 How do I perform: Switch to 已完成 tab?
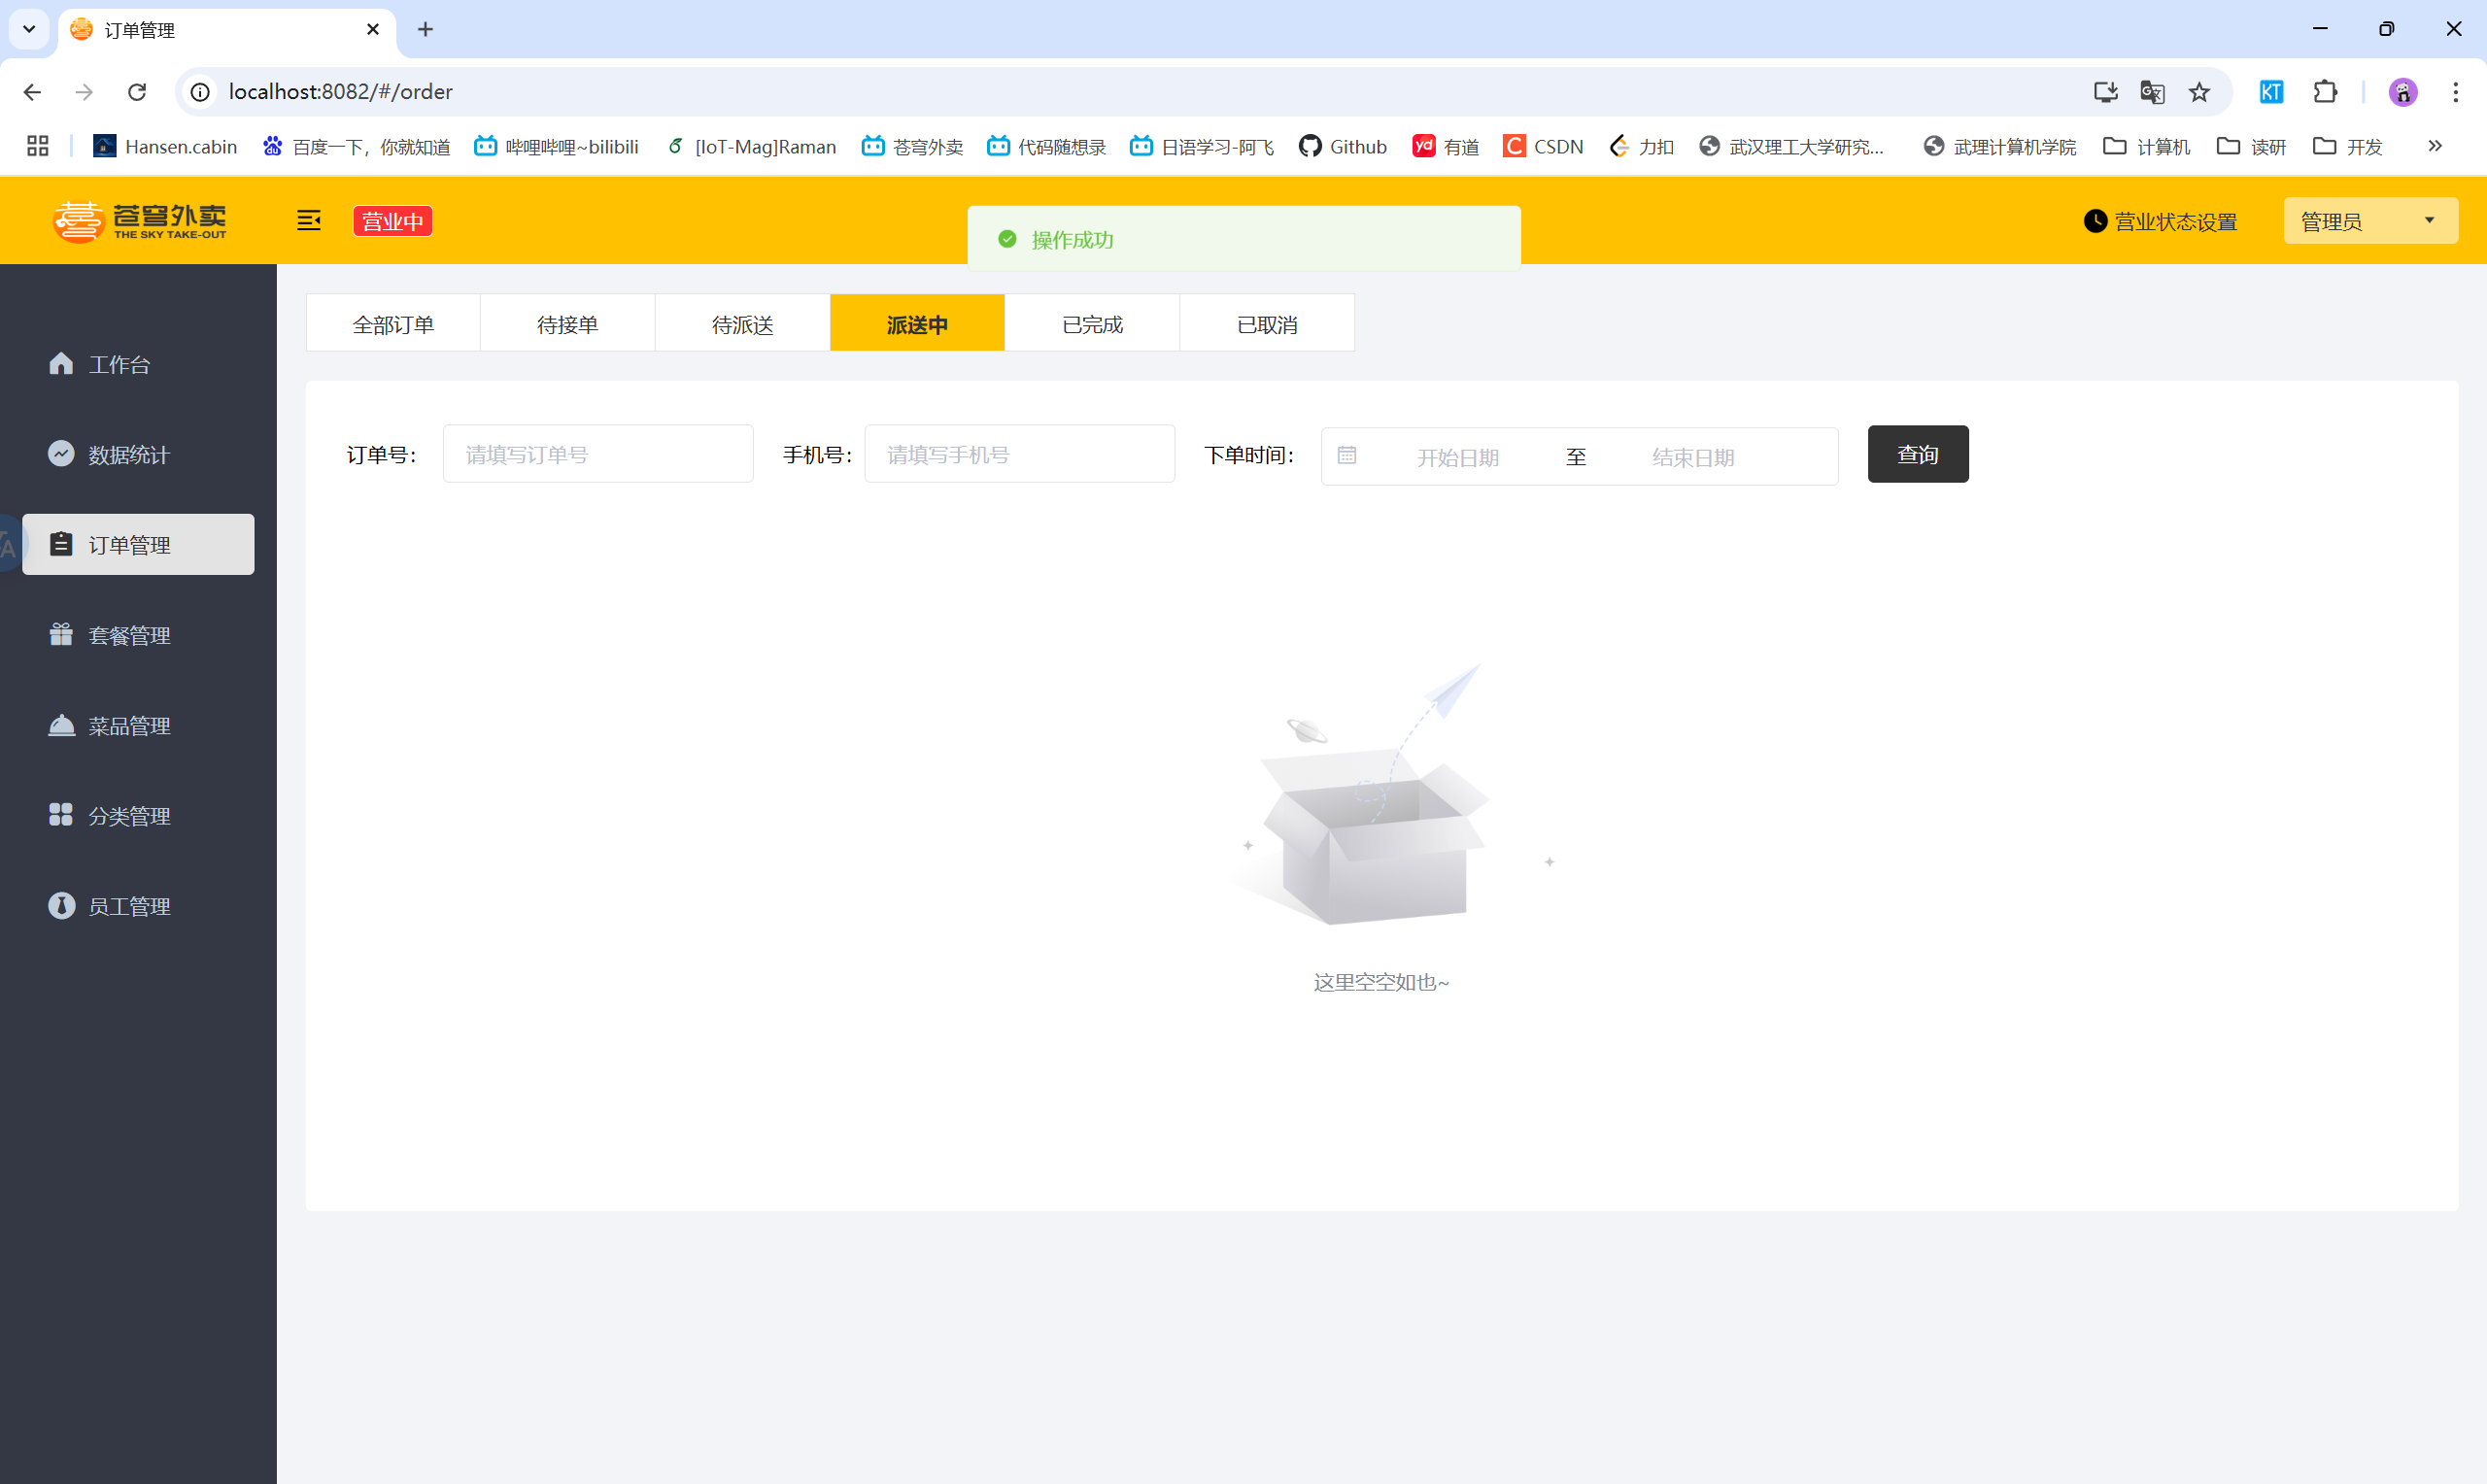pyautogui.click(x=1092, y=324)
